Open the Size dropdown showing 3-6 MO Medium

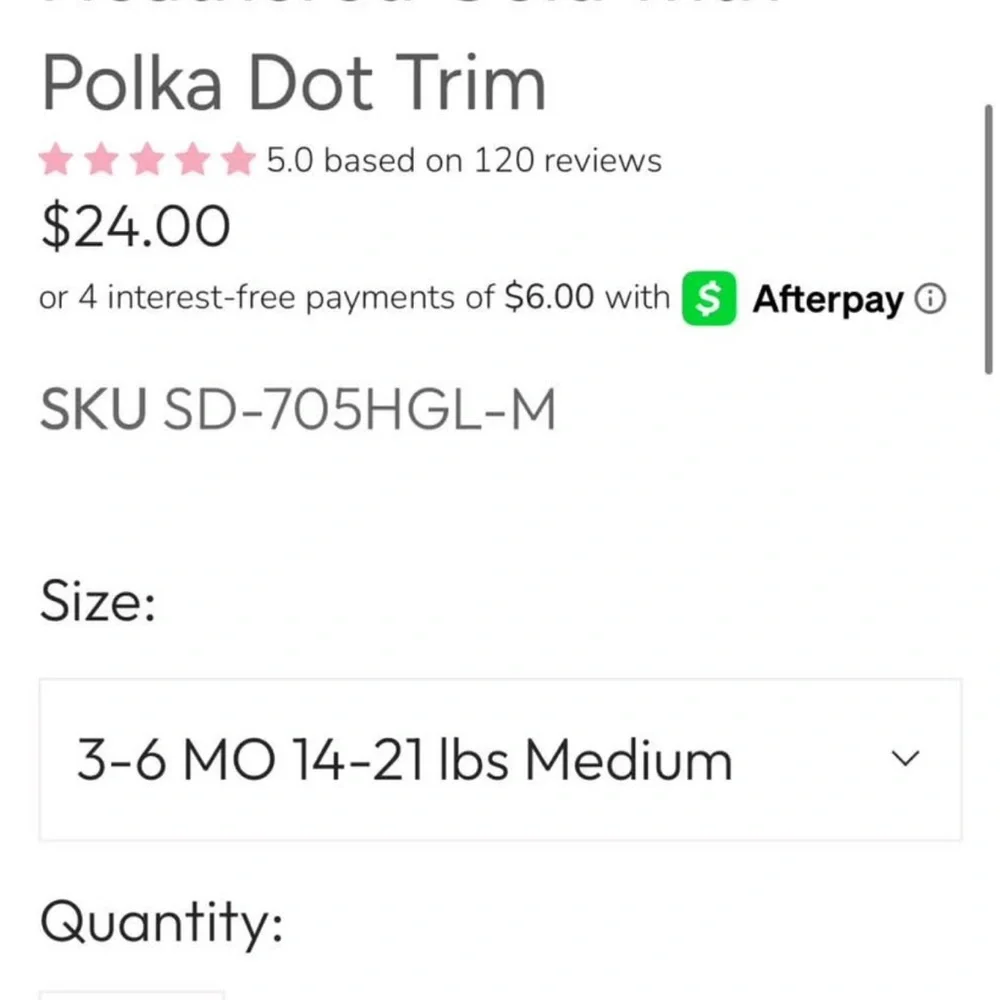(x=500, y=760)
